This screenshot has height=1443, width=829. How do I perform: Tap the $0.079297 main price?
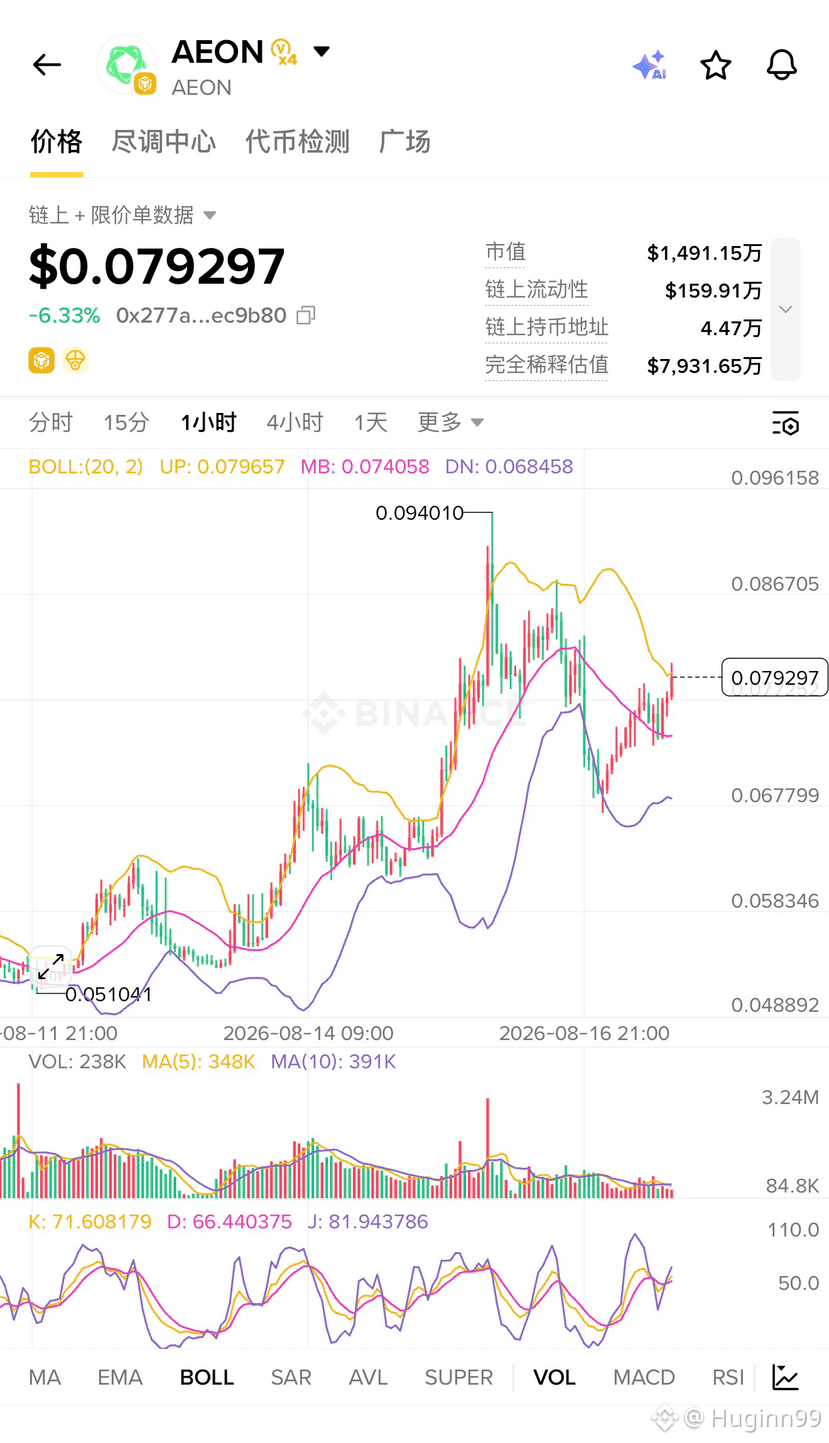point(157,267)
